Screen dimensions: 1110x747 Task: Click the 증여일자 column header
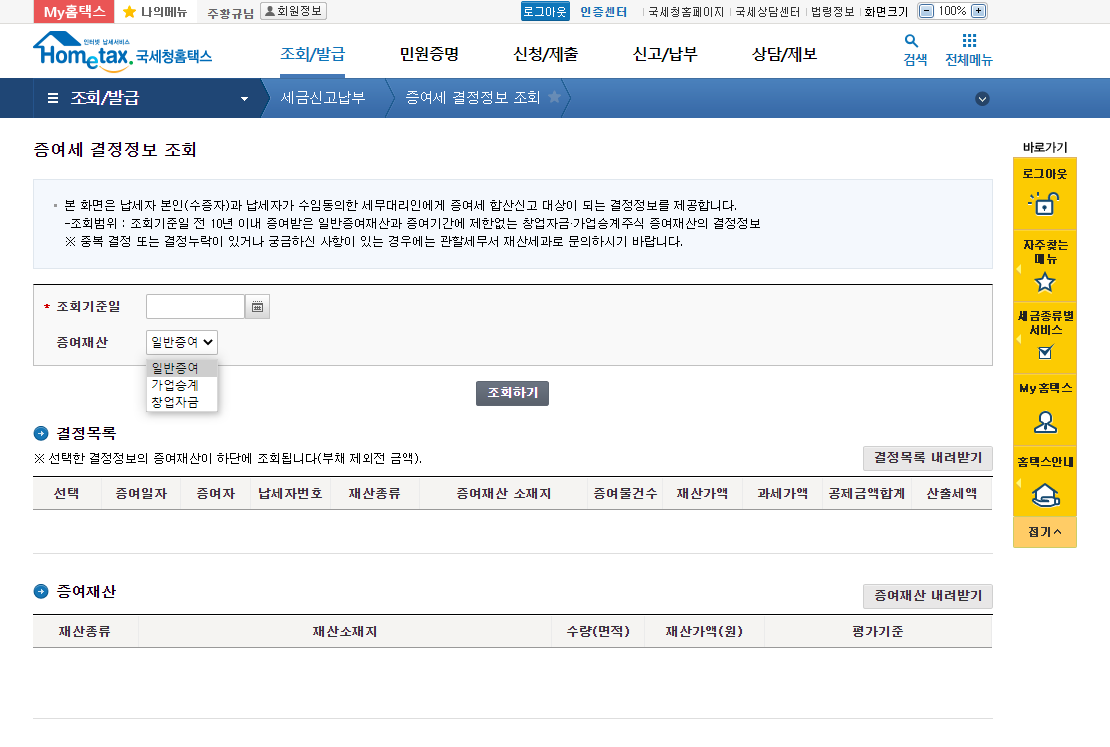[x=141, y=494]
